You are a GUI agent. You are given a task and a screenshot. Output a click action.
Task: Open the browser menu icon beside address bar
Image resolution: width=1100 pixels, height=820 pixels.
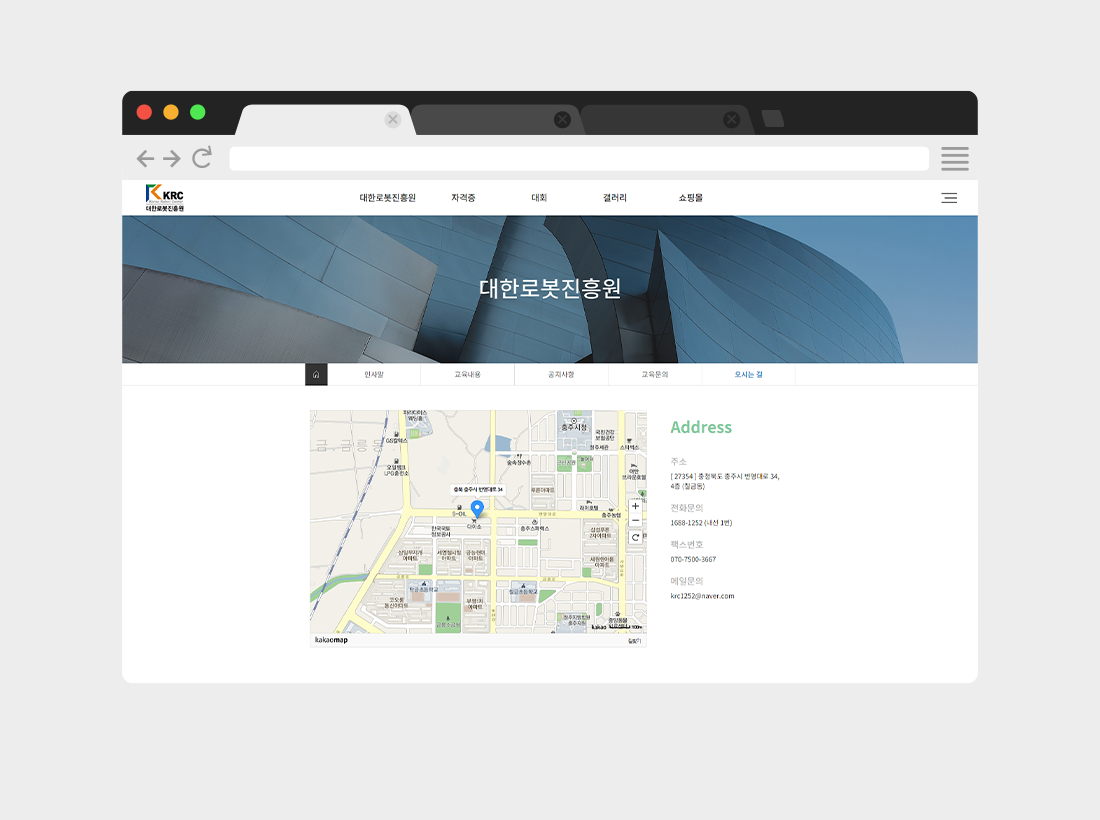[x=954, y=158]
